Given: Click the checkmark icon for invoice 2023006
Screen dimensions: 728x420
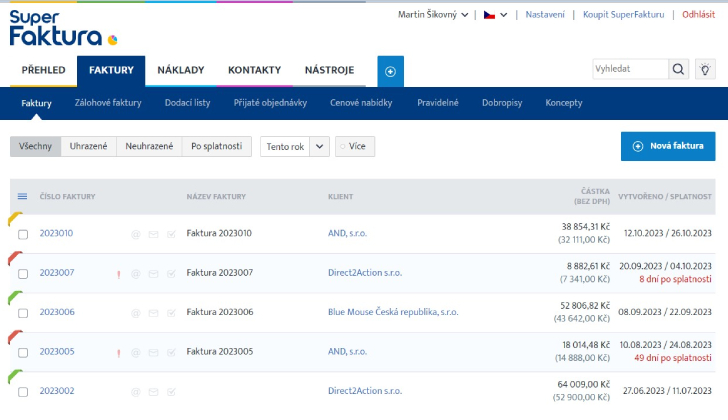Looking at the screenshot, I should click(172, 313).
